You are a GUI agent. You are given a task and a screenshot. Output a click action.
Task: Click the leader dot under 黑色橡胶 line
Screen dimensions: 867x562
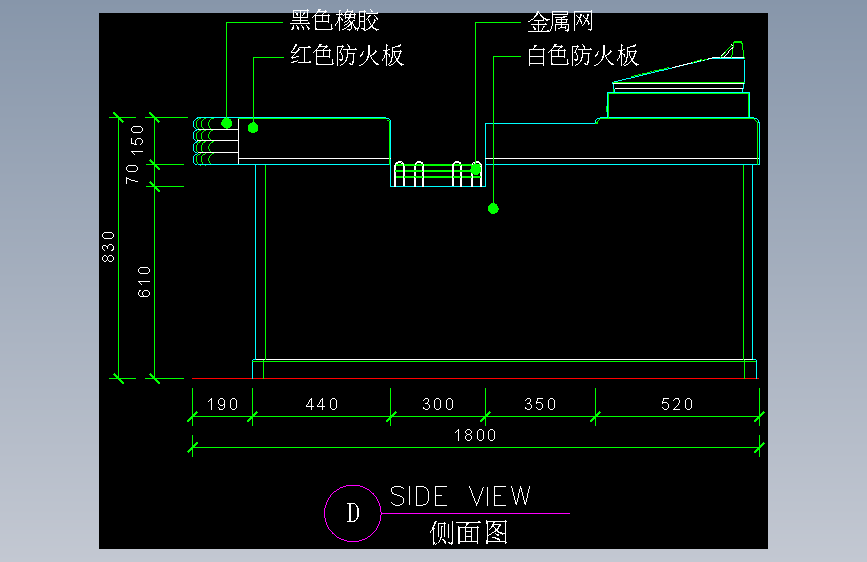[227, 123]
